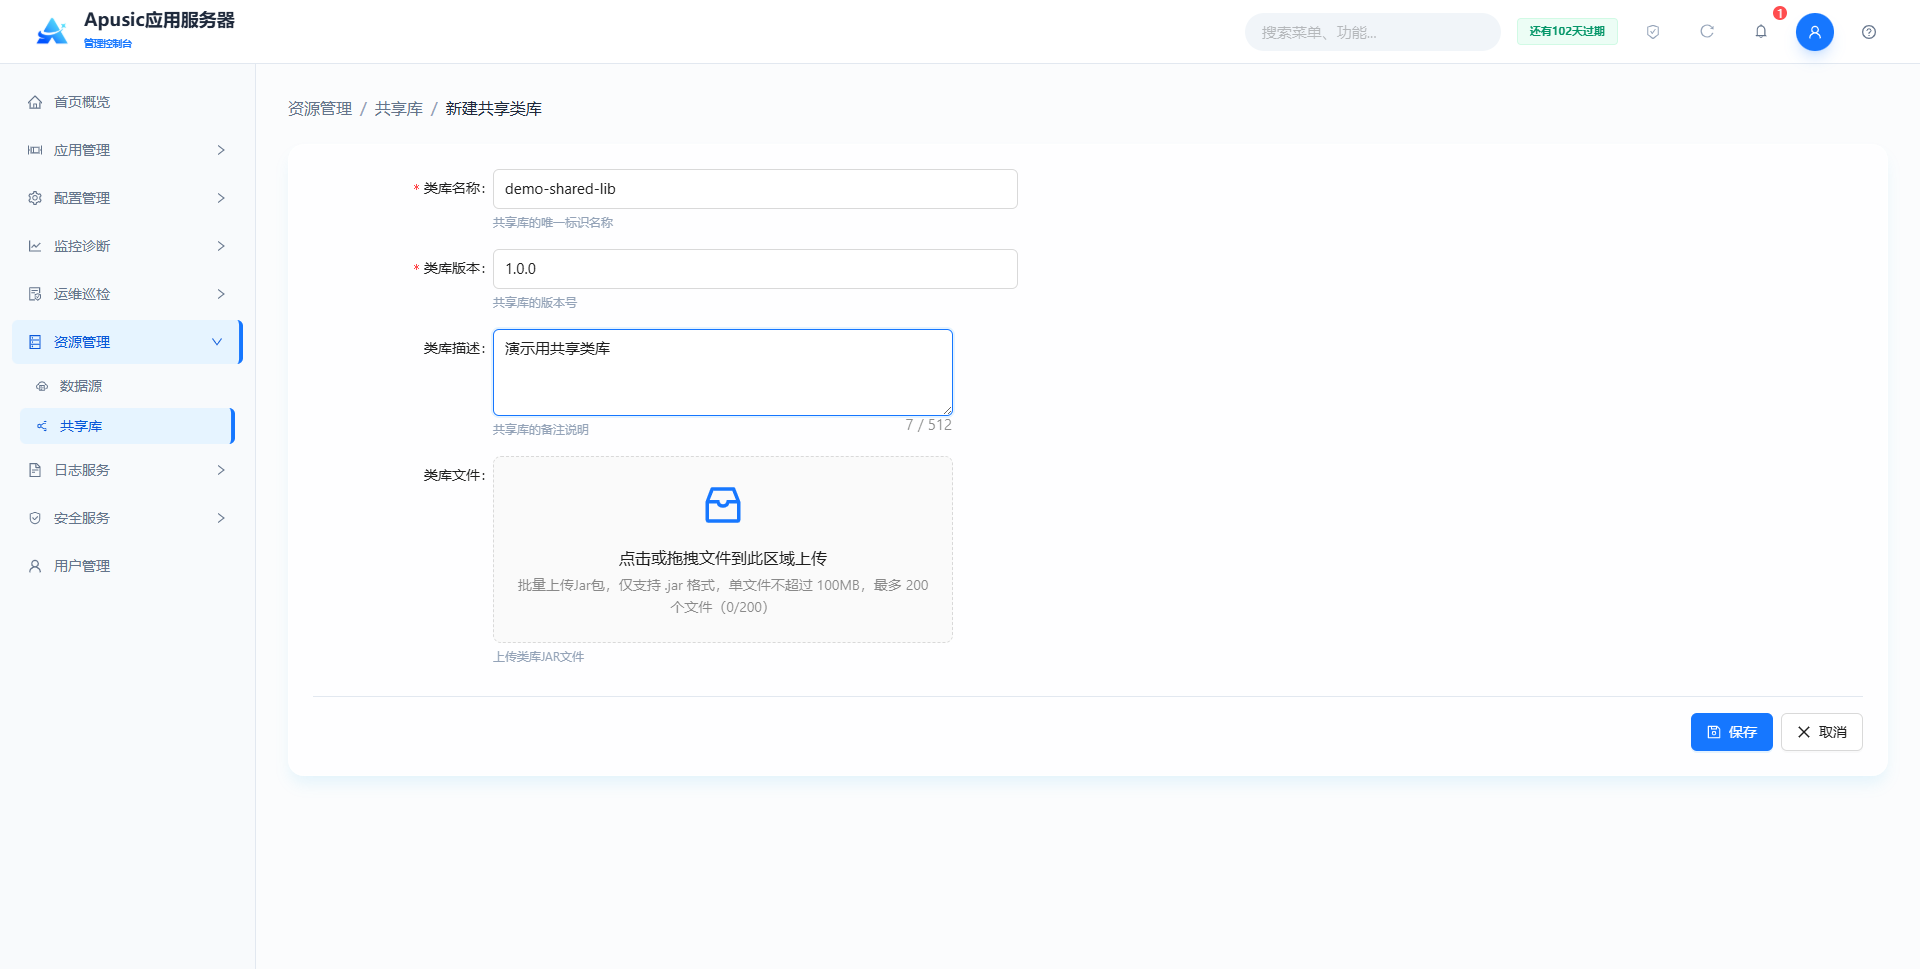This screenshot has height=969, width=1920.
Task: Click the 应用管理 sidebar icon
Action: pos(35,150)
